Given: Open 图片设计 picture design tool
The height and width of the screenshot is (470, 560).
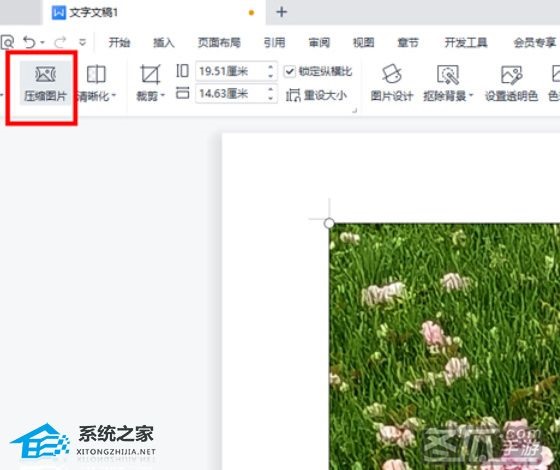Looking at the screenshot, I should (392, 74).
